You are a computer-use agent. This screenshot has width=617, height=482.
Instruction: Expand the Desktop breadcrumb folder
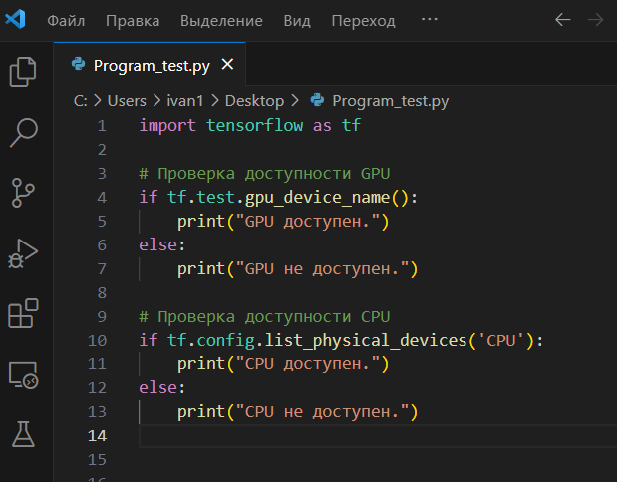[x=254, y=100]
